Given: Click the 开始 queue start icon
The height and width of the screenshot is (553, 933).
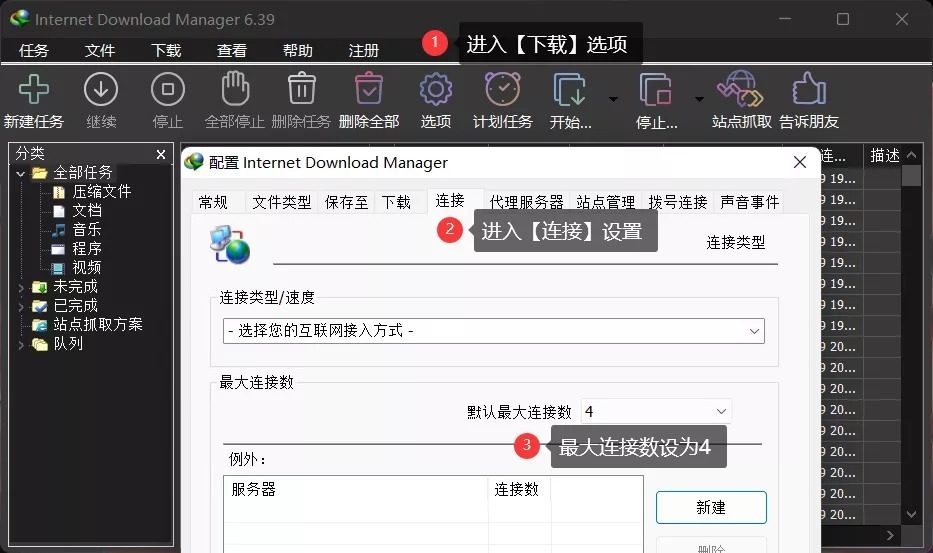Looking at the screenshot, I should point(570,90).
